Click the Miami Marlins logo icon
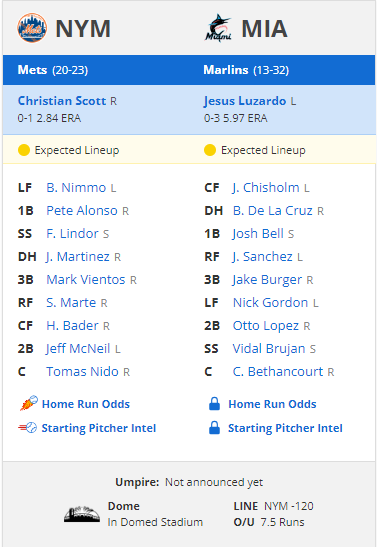377x547 pixels. tap(218, 28)
